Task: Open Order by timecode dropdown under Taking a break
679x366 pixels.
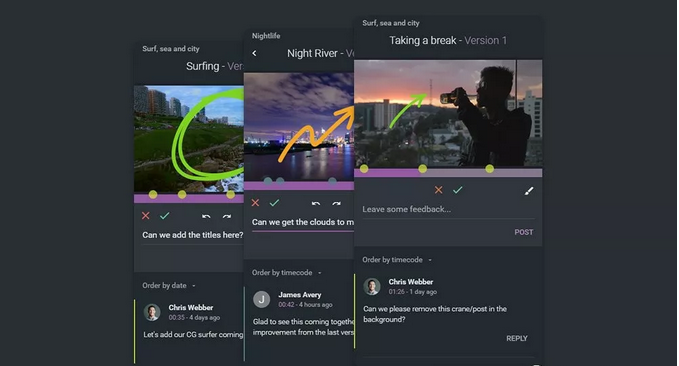Action: tap(397, 259)
